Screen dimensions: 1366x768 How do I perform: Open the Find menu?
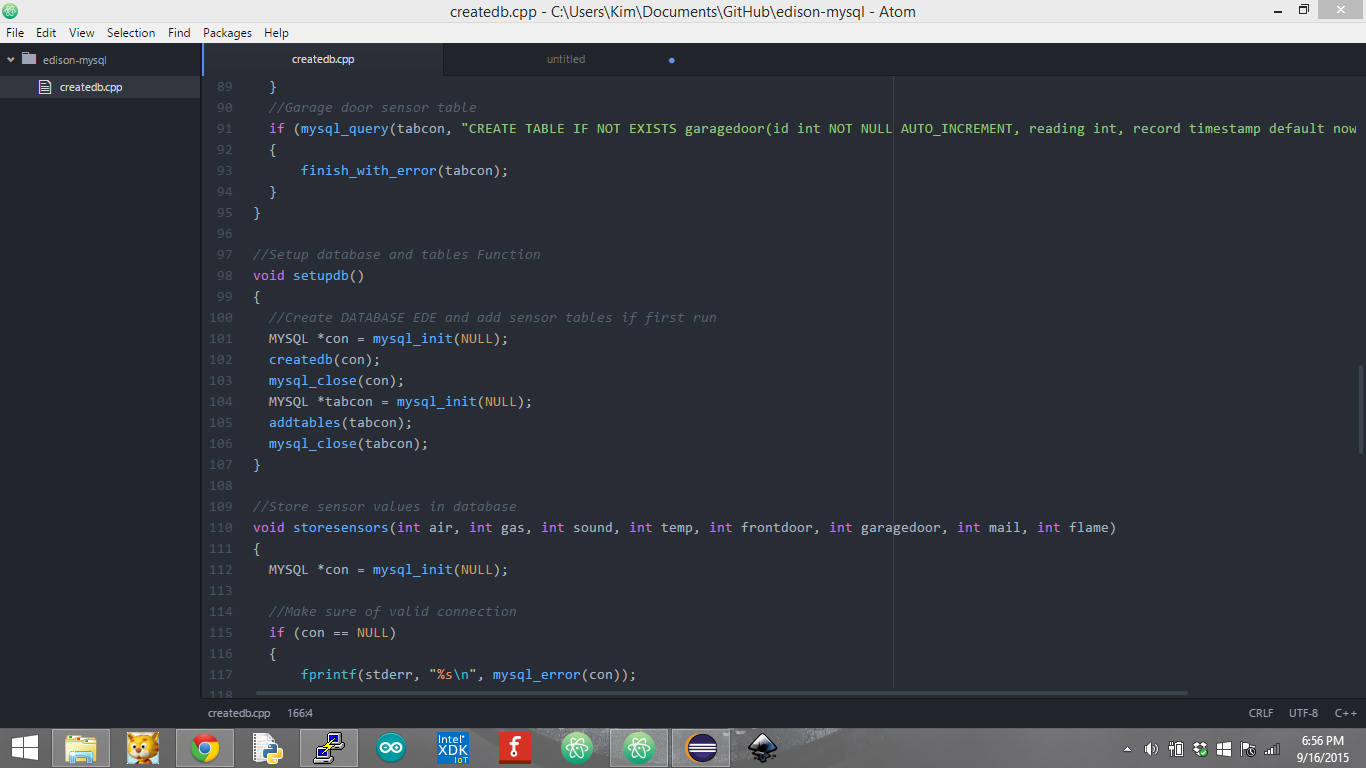click(179, 33)
